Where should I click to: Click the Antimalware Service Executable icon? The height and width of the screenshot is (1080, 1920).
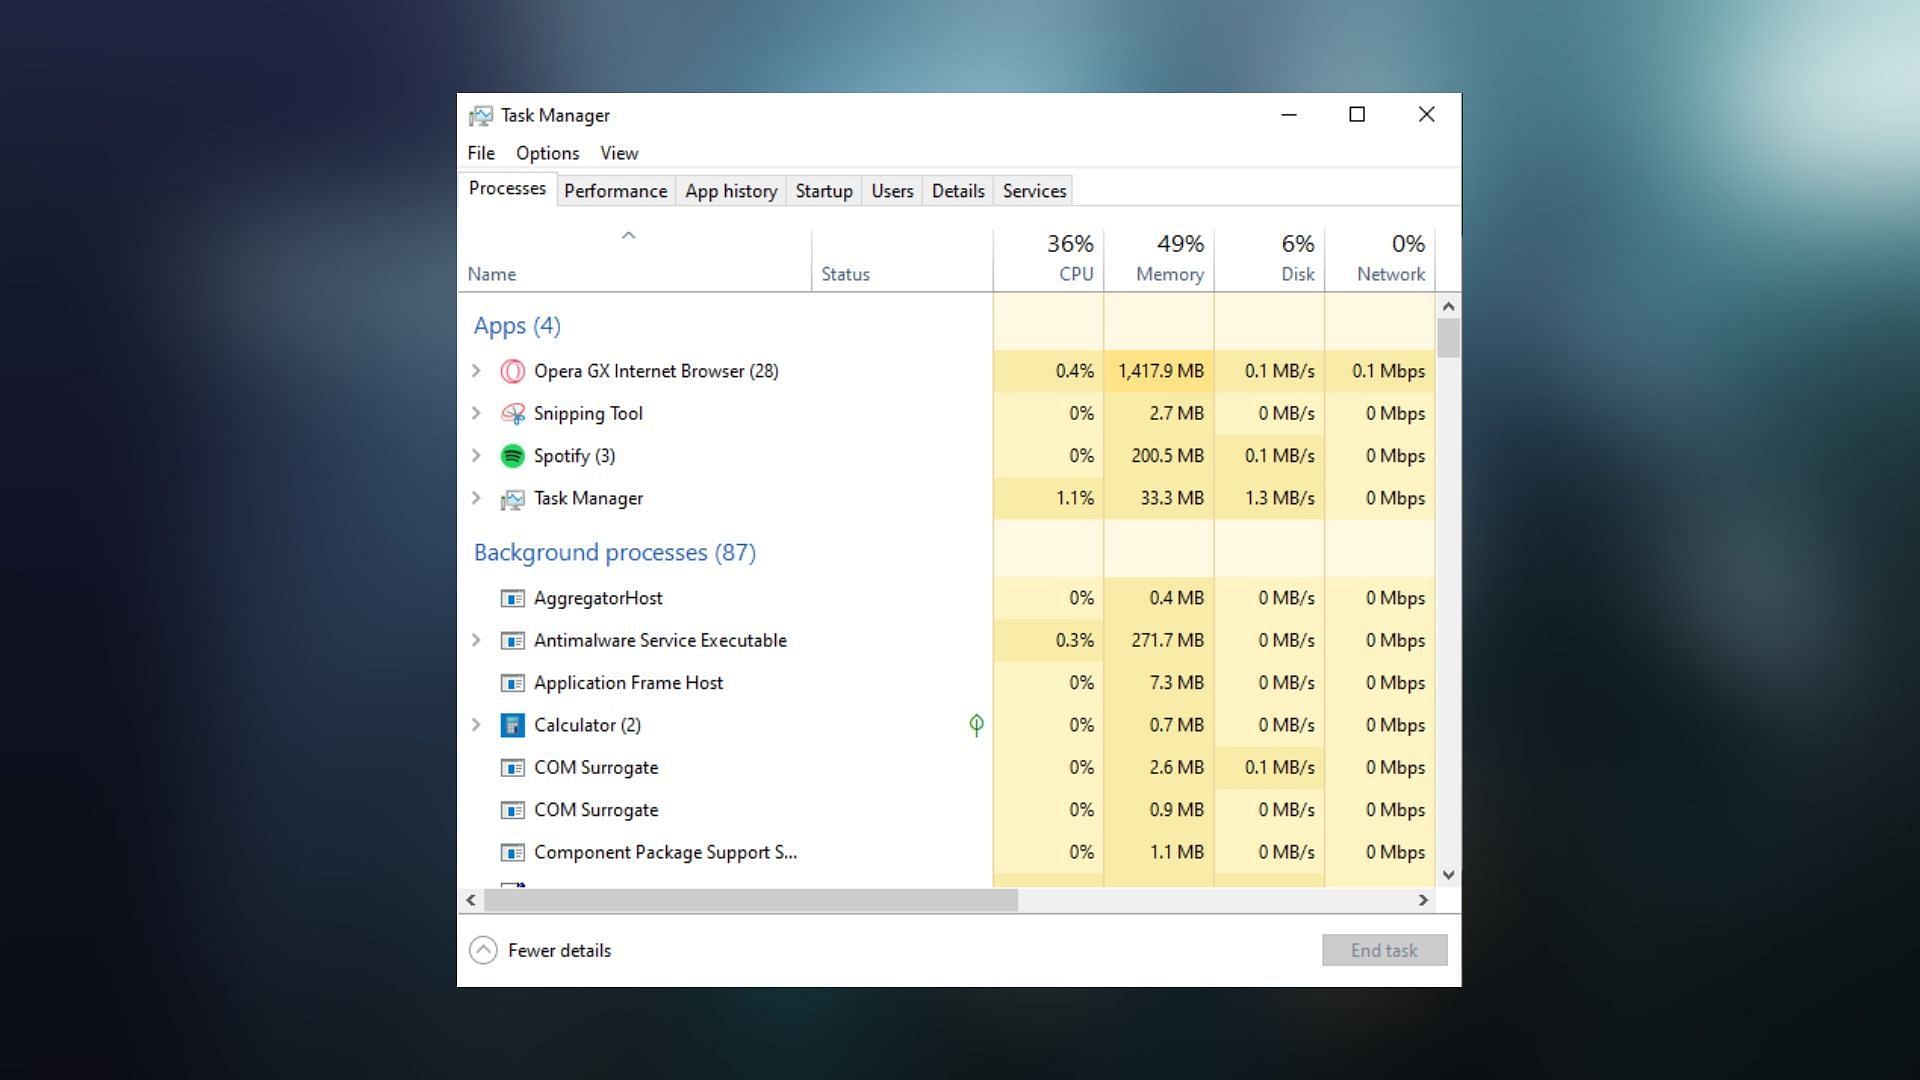(x=512, y=640)
